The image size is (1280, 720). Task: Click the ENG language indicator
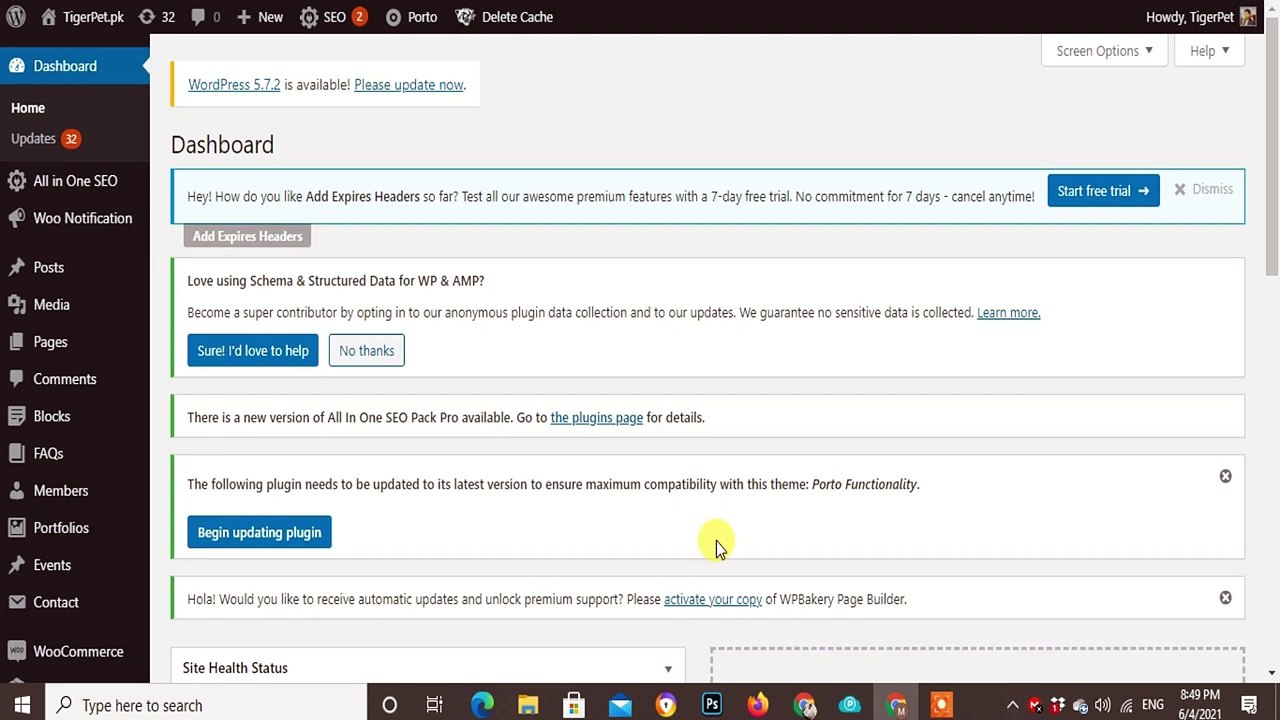[x=1153, y=705]
